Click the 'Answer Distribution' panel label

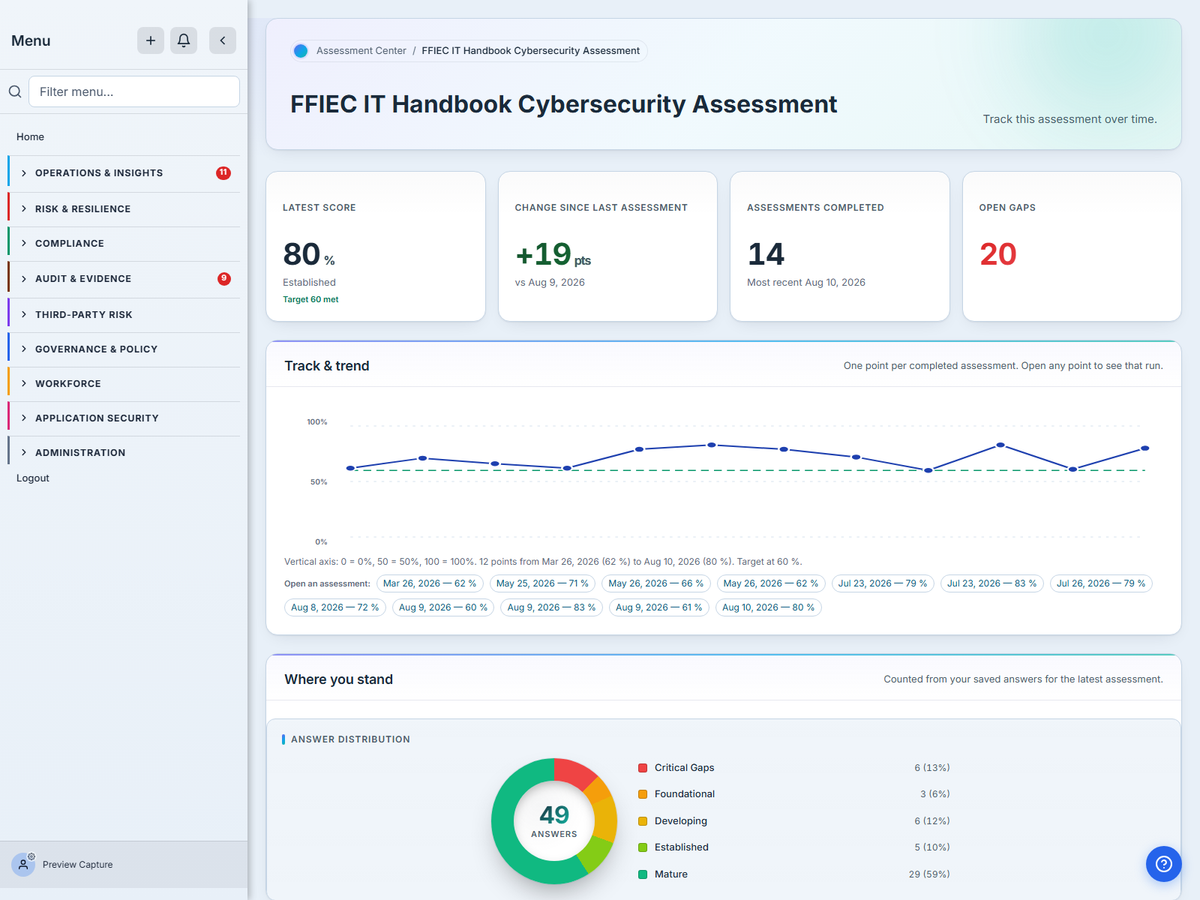click(x=350, y=739)
